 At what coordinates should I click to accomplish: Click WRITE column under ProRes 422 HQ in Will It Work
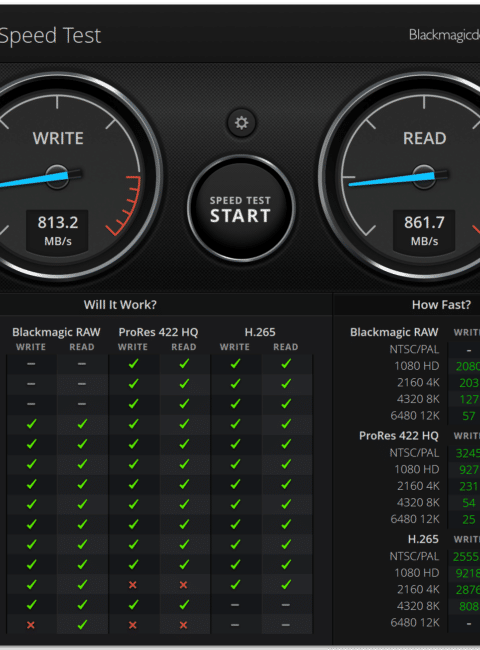[x=133, y=347]
